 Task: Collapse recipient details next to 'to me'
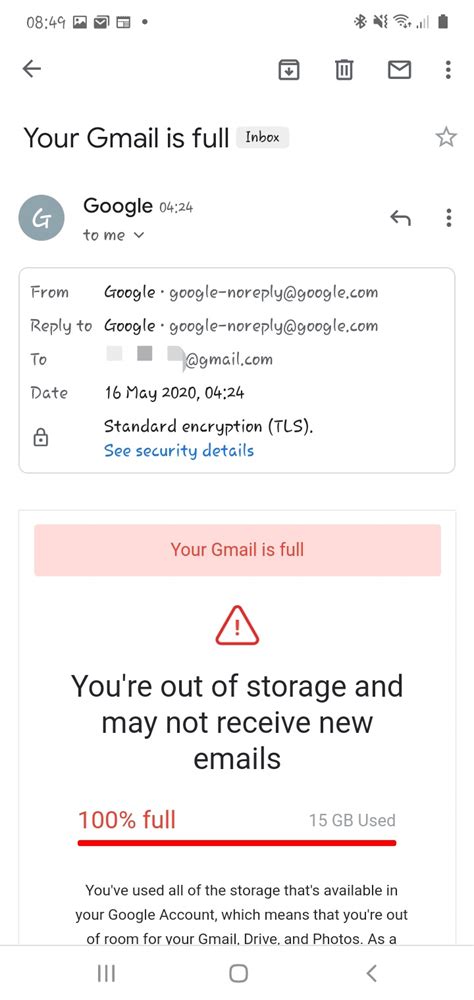tap(139, 235)
